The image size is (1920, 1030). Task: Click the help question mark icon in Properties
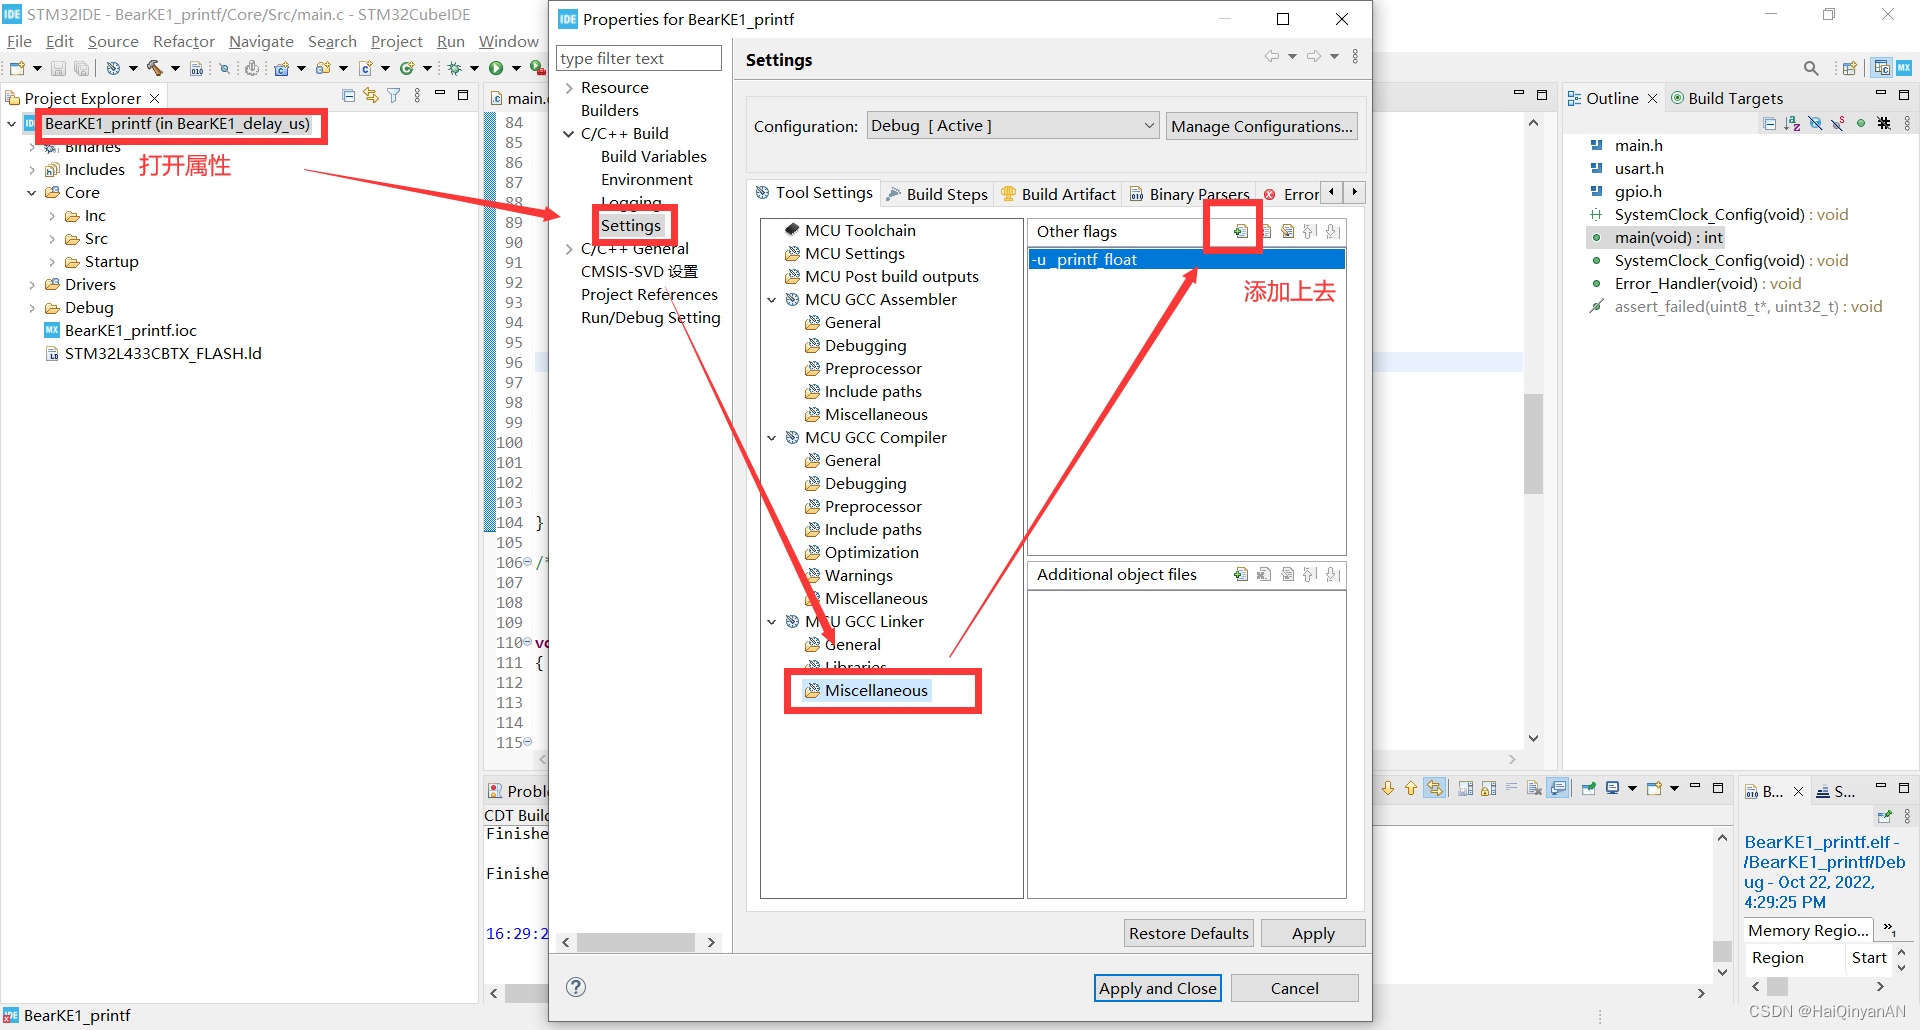(576, 987)
